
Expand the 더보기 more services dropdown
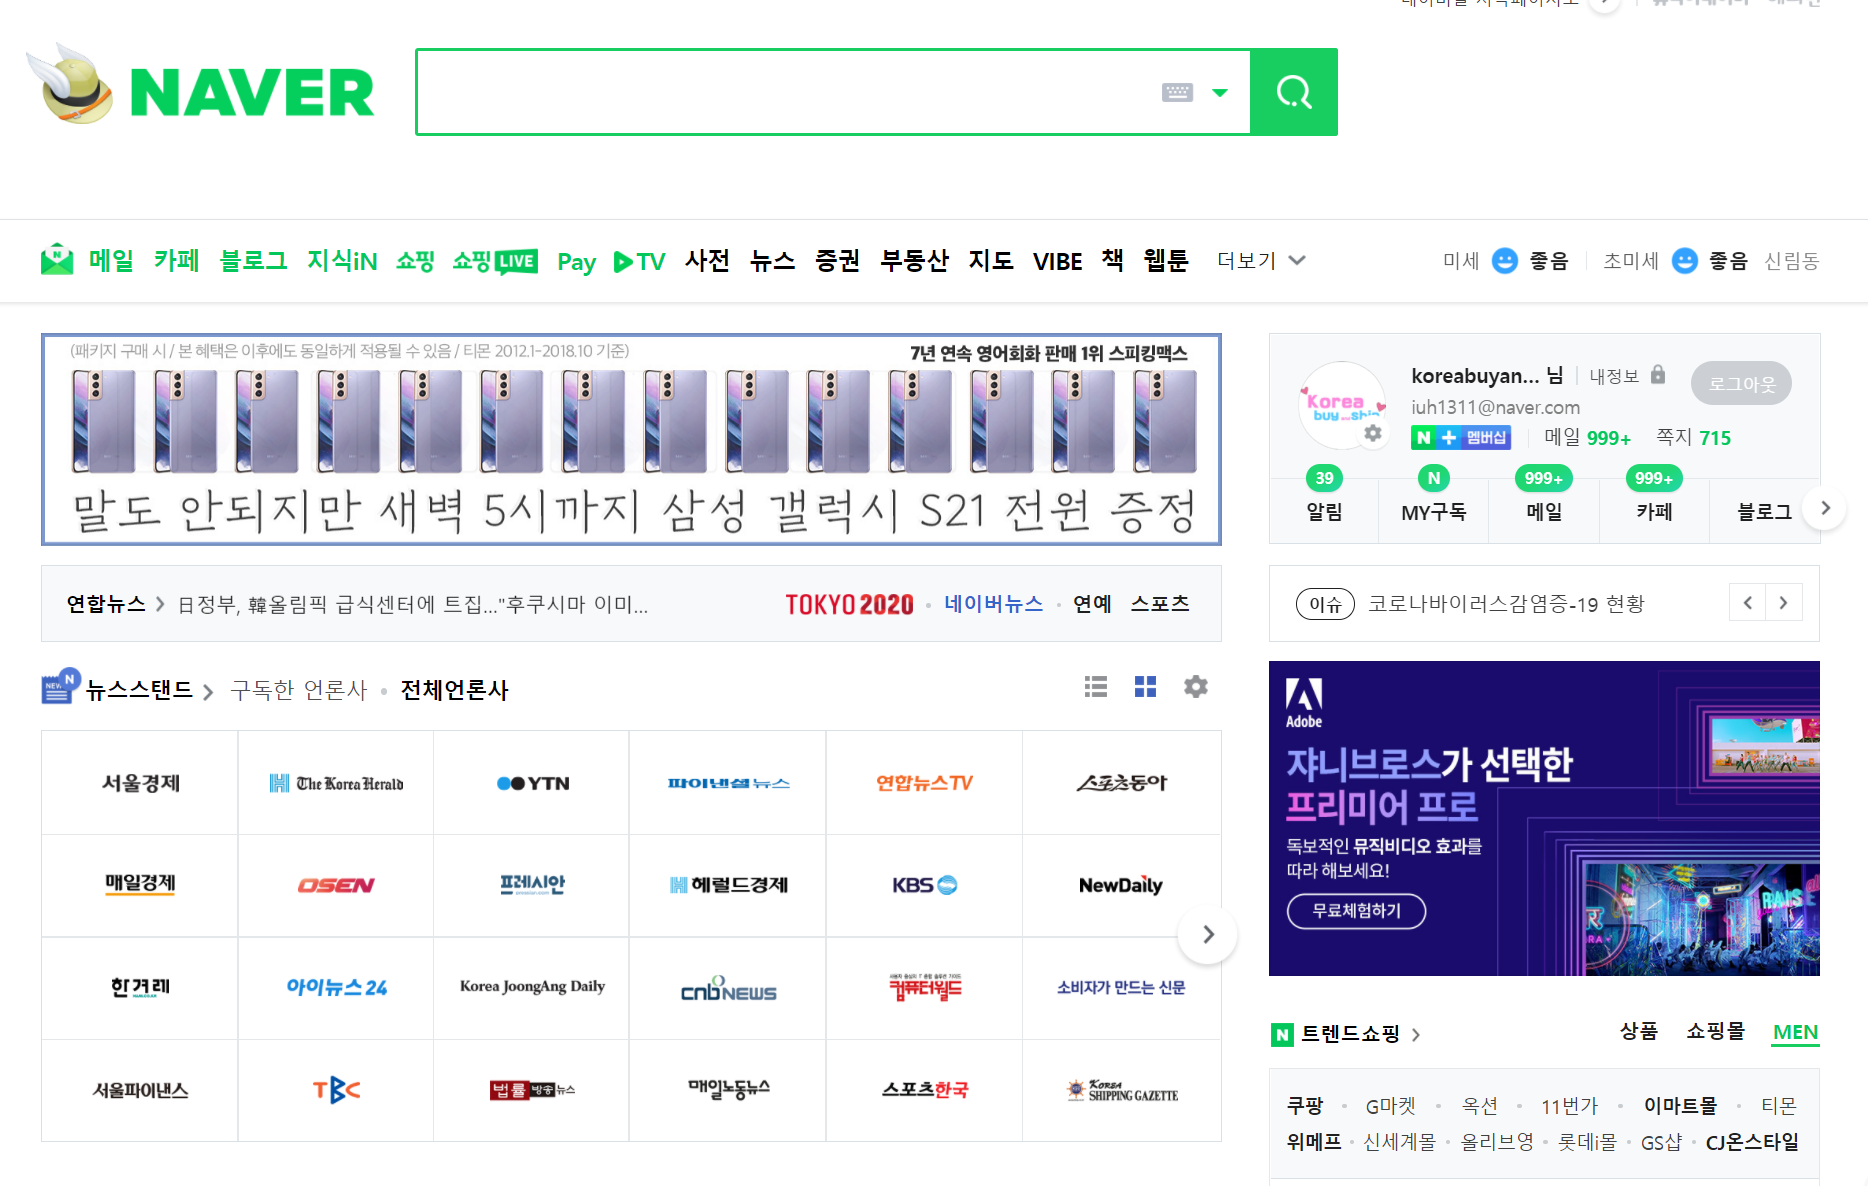click(1261, 261)
